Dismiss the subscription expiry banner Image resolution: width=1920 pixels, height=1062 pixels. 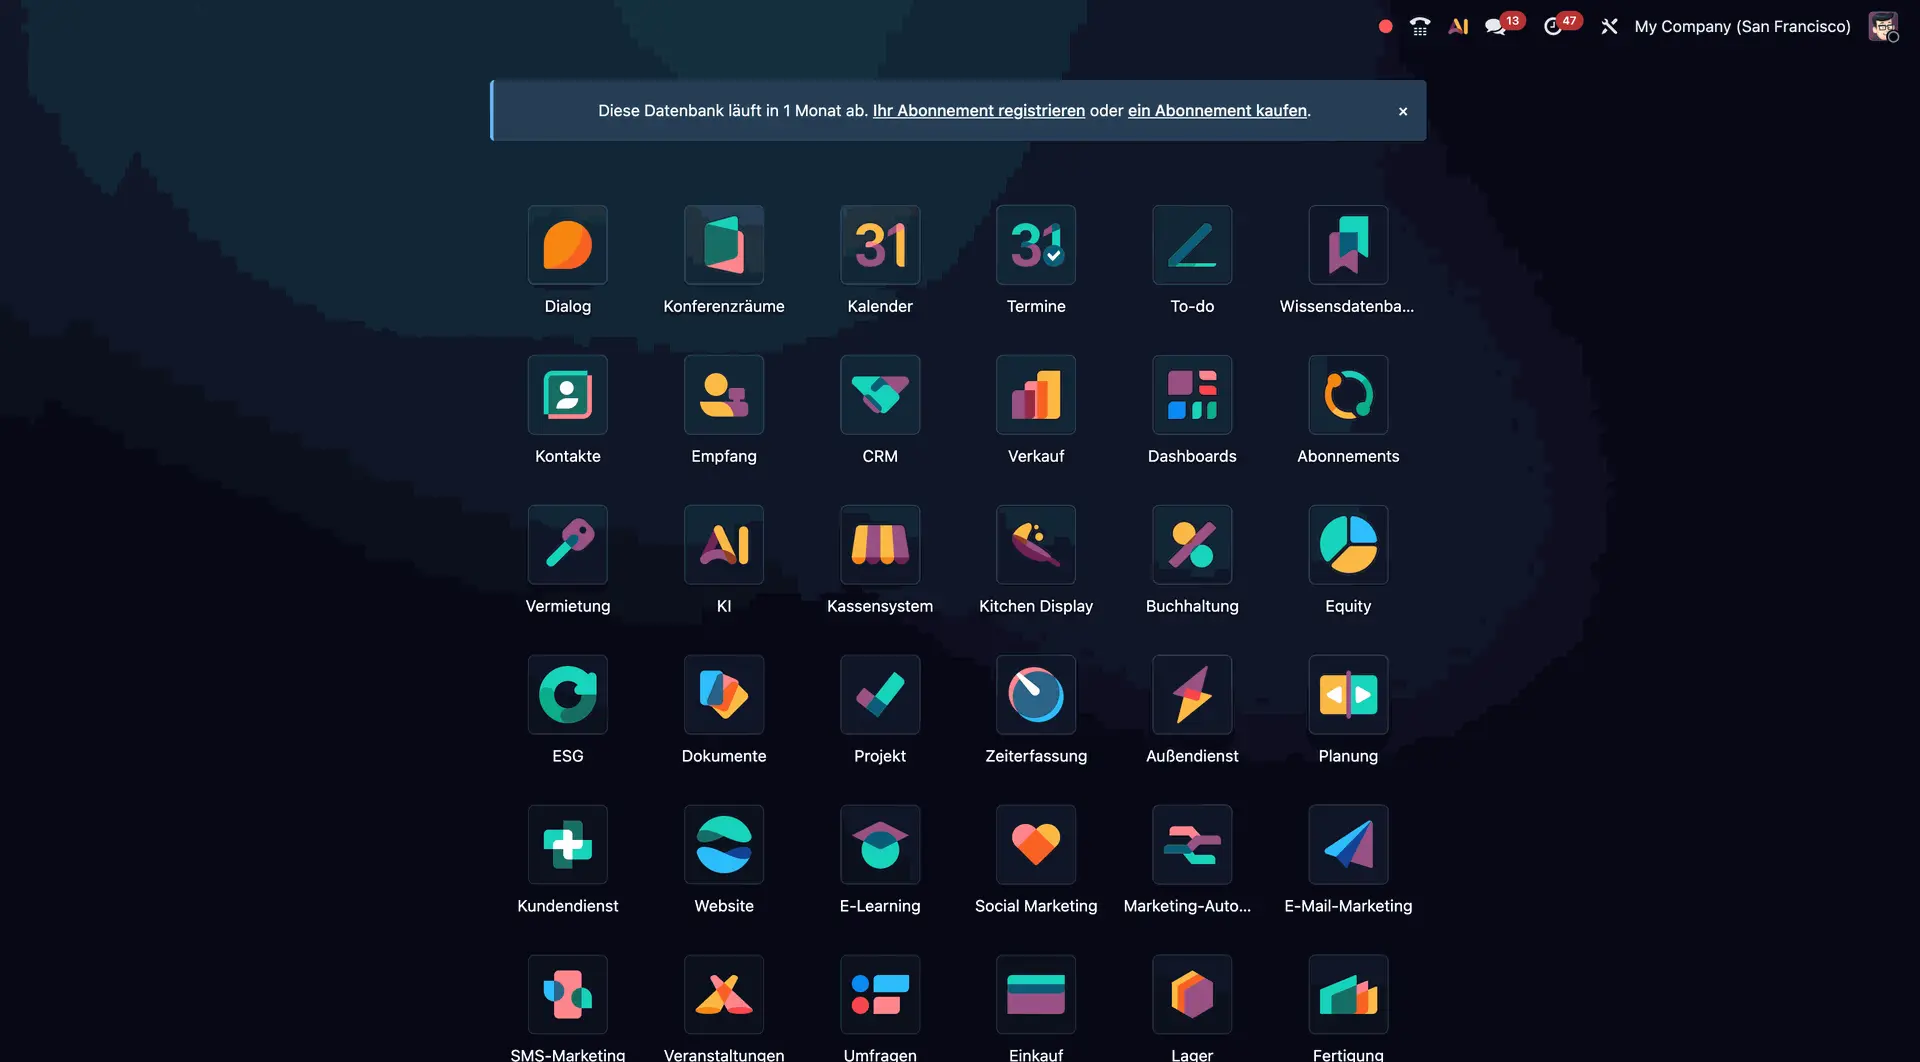coord(1402,111)
